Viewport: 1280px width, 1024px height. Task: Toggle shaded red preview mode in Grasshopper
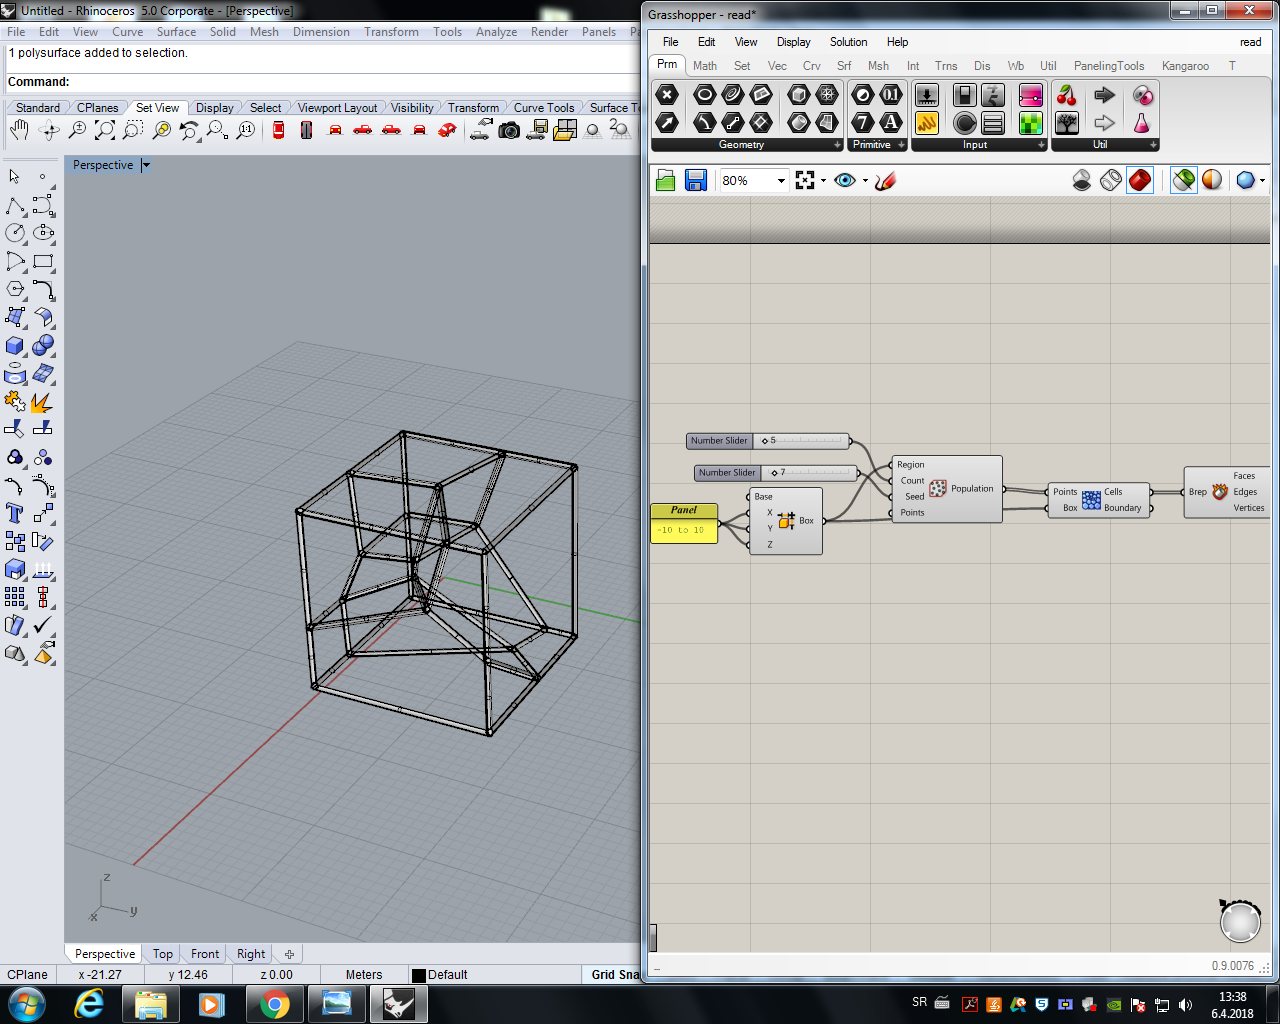1140,180
